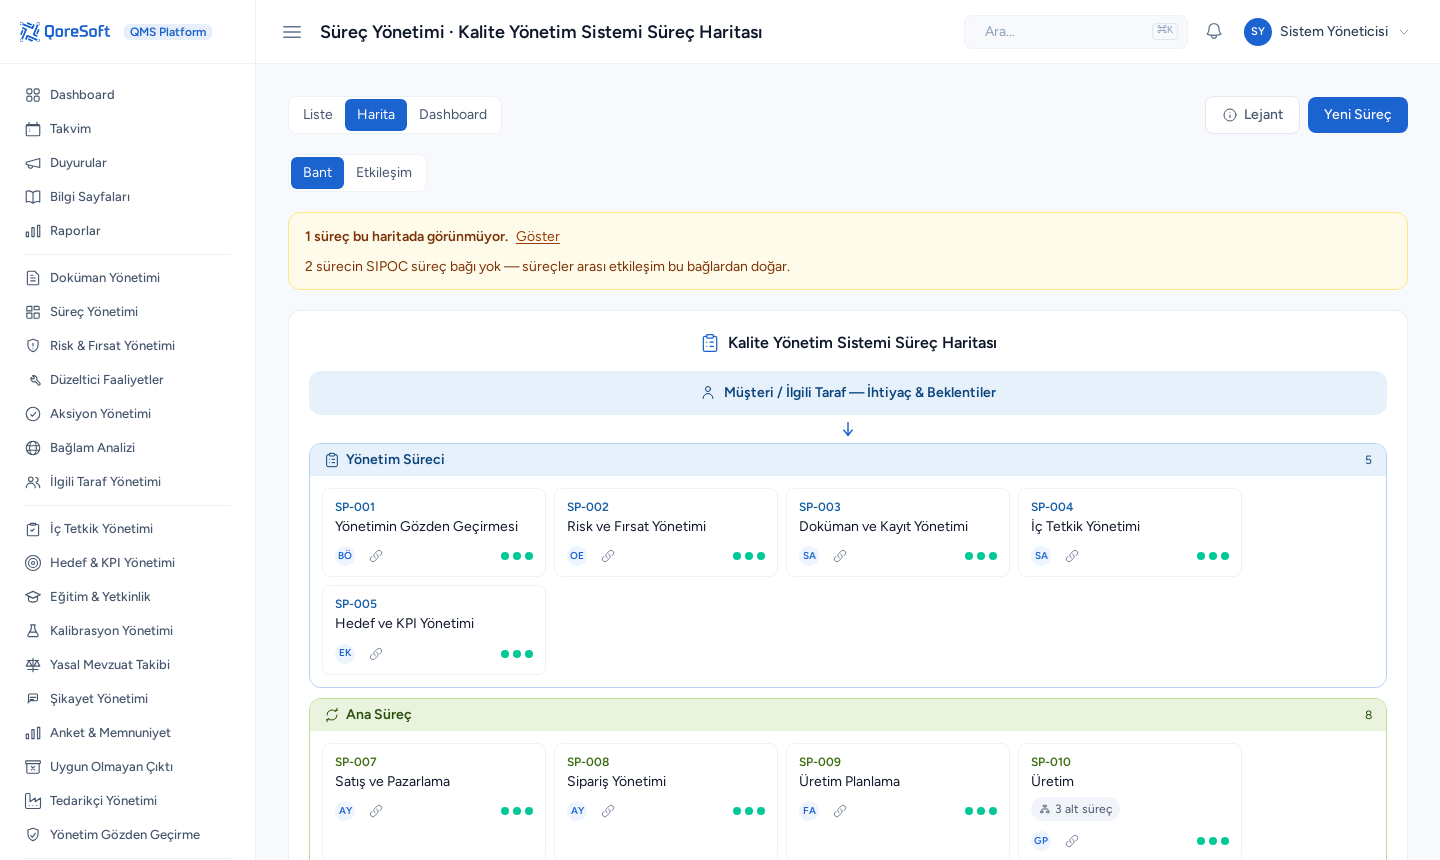
Task: Click the Raporlar chart icon in sidebar
Action: [x=33, y=231]
